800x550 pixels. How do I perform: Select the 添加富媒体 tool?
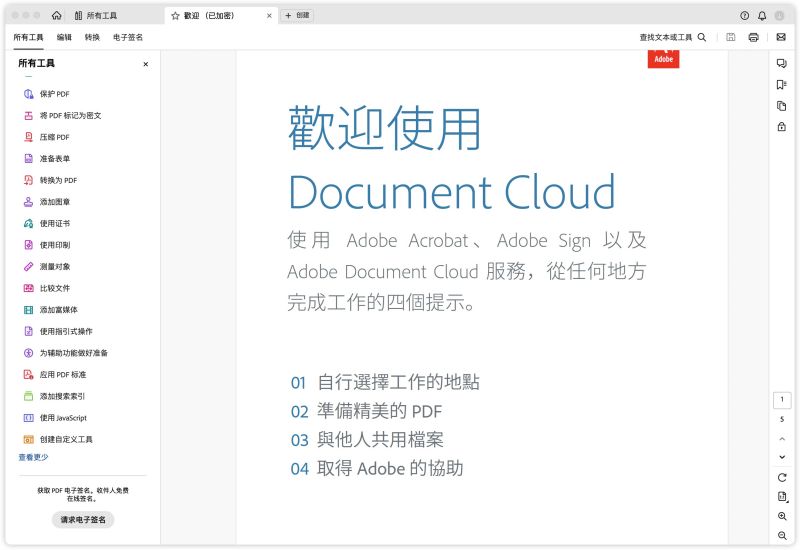51,310
